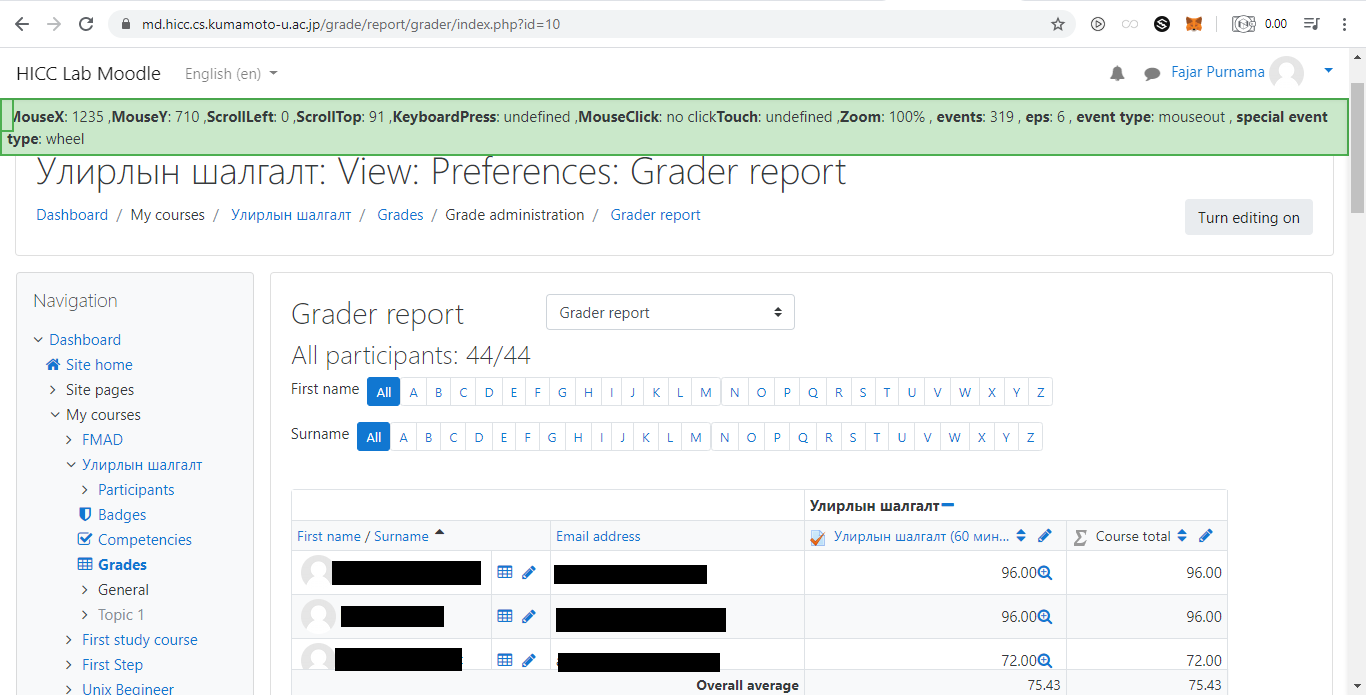
Task: Reload the page
Action: [86, 24]
